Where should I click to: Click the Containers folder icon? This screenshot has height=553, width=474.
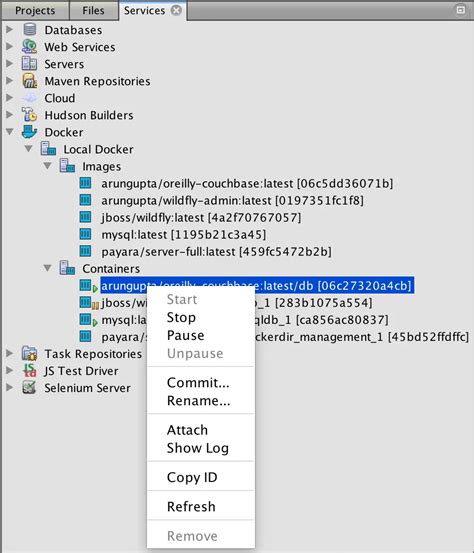pos(67,268)
